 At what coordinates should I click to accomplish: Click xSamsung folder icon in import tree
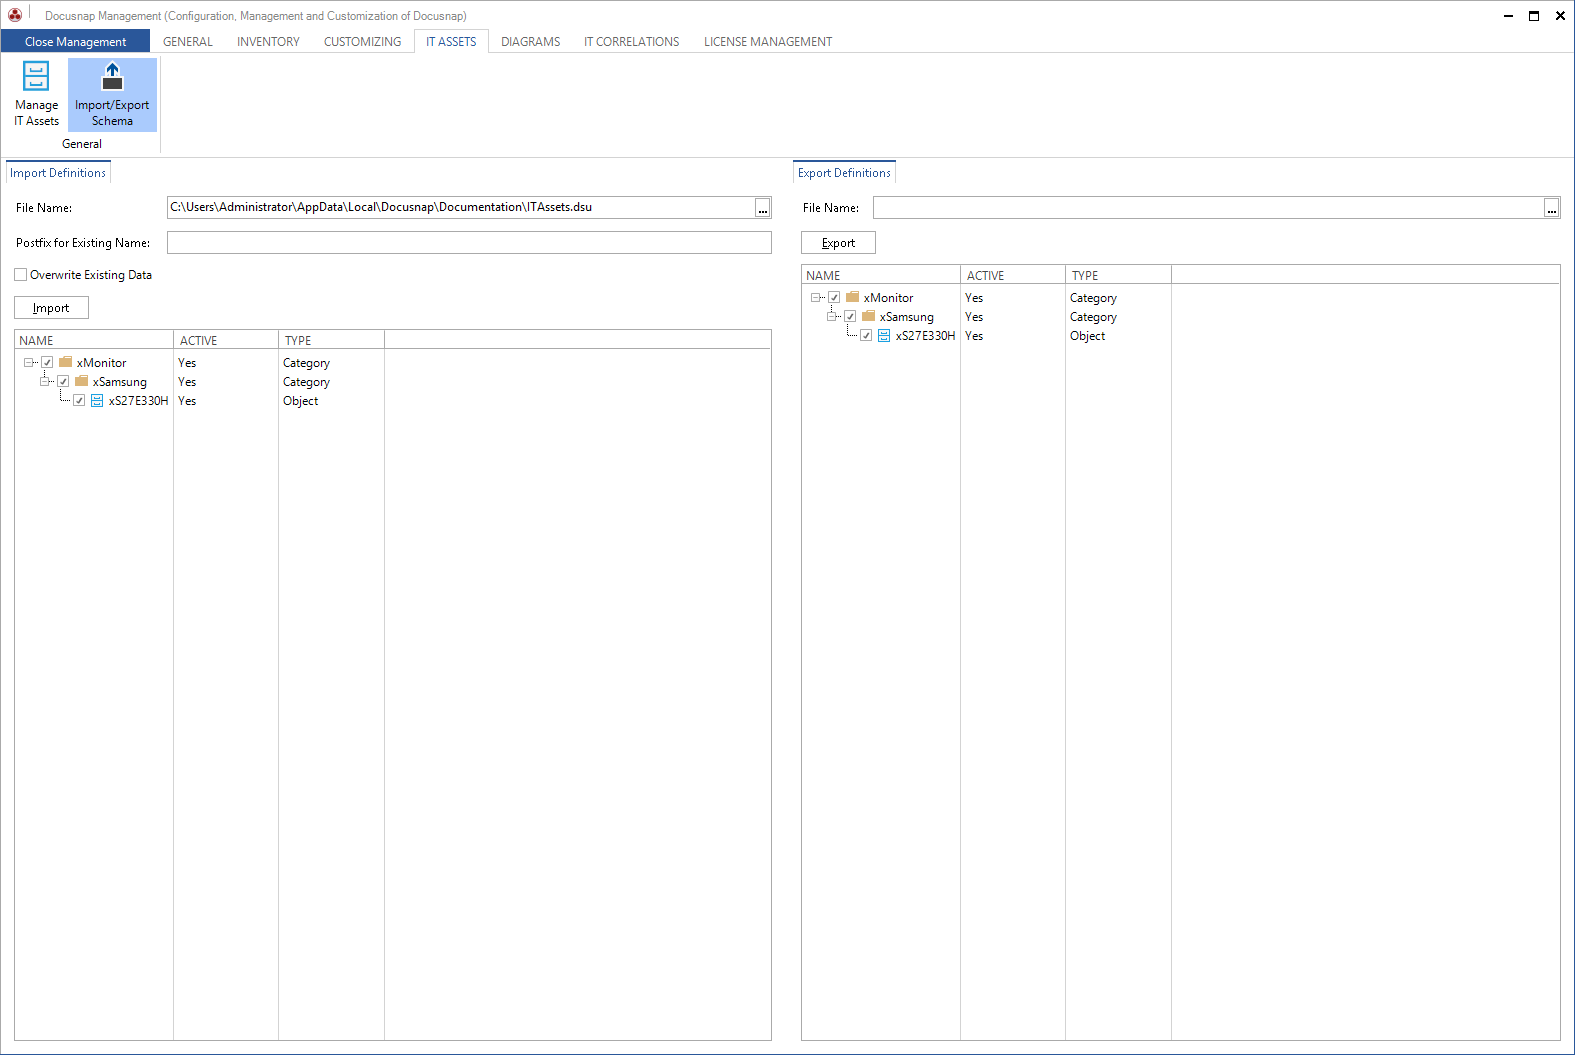(82, 381)
